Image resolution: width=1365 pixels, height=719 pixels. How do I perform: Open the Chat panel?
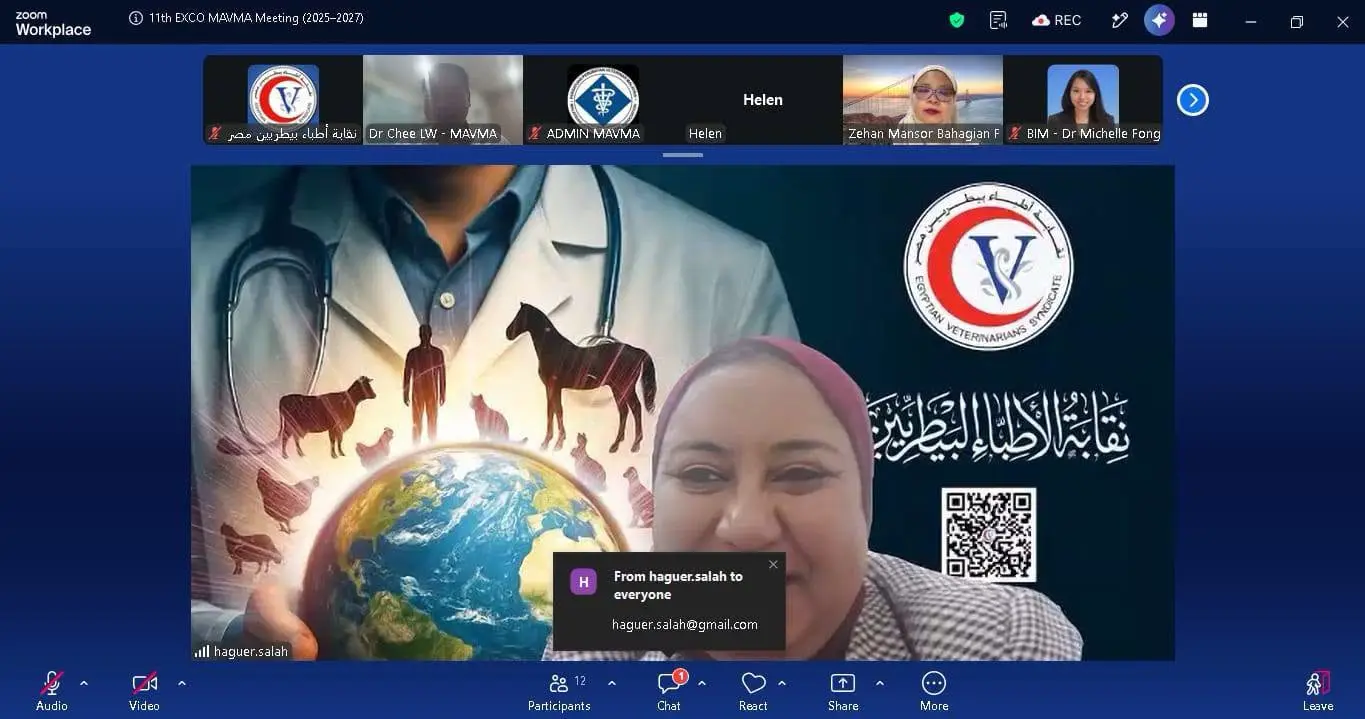pyautogui.click(x=669, y=690)
